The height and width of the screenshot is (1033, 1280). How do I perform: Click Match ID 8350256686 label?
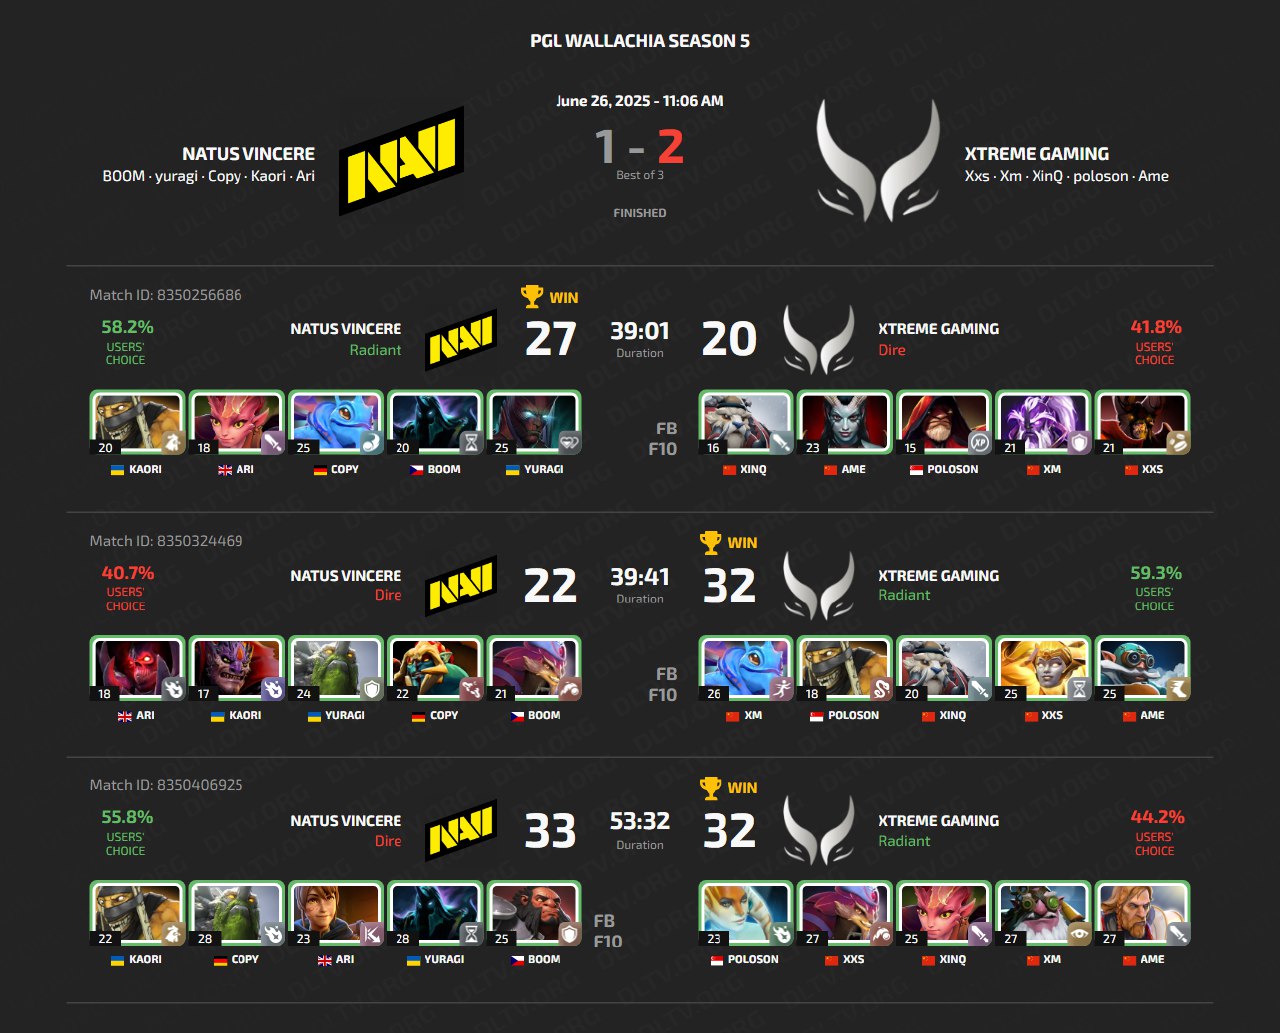(x=165, y=295)
